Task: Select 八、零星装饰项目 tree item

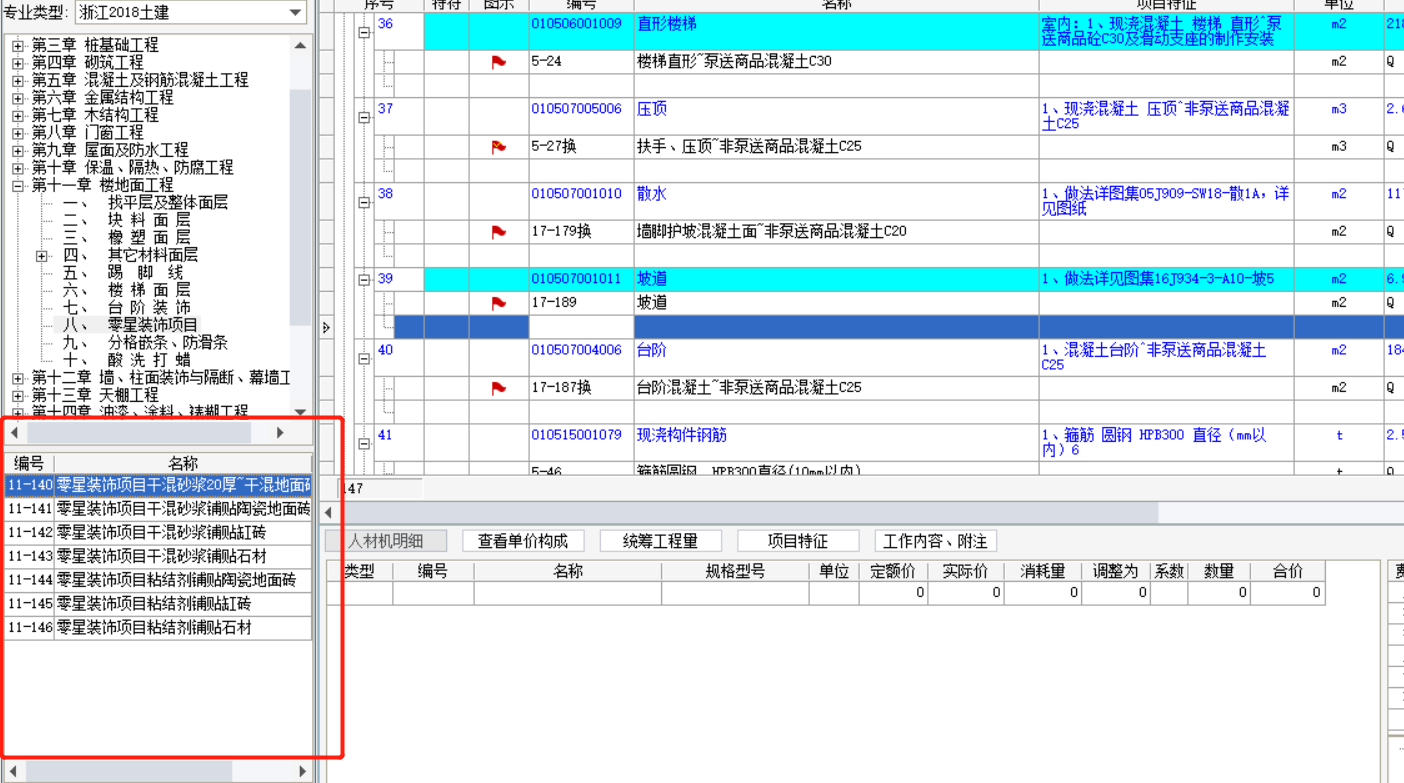Action: click(130, 325)
